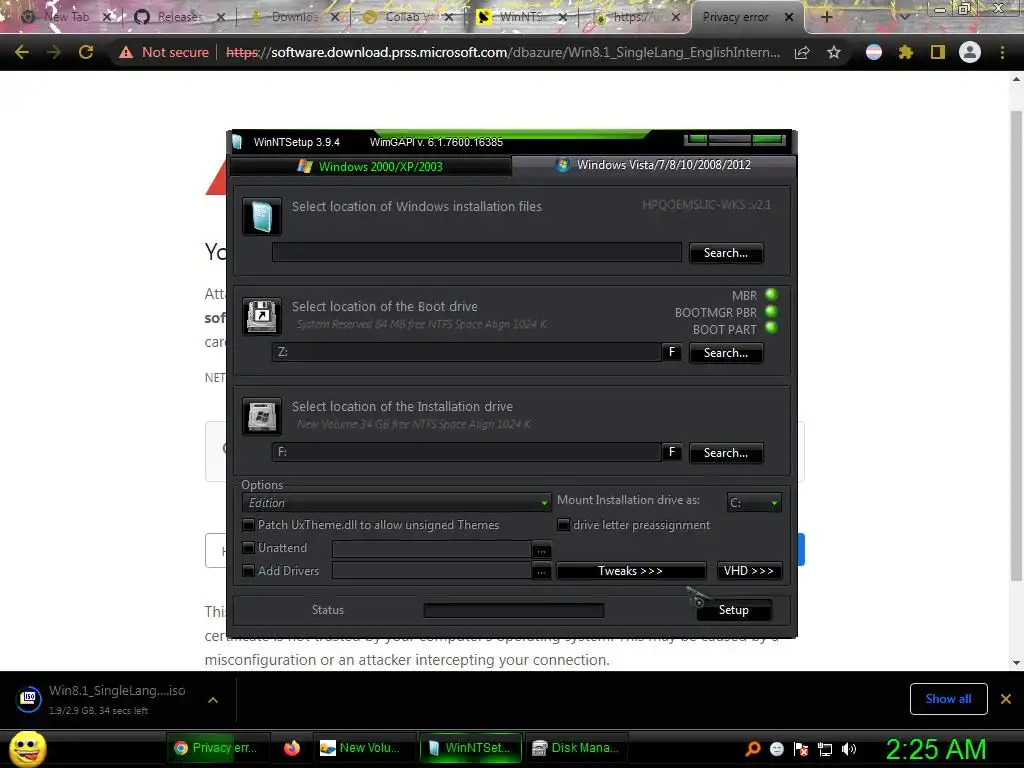Screen dimensions: 1024x768
Task: Close the downloads bar with X
Action: [x=1006, y=699]
